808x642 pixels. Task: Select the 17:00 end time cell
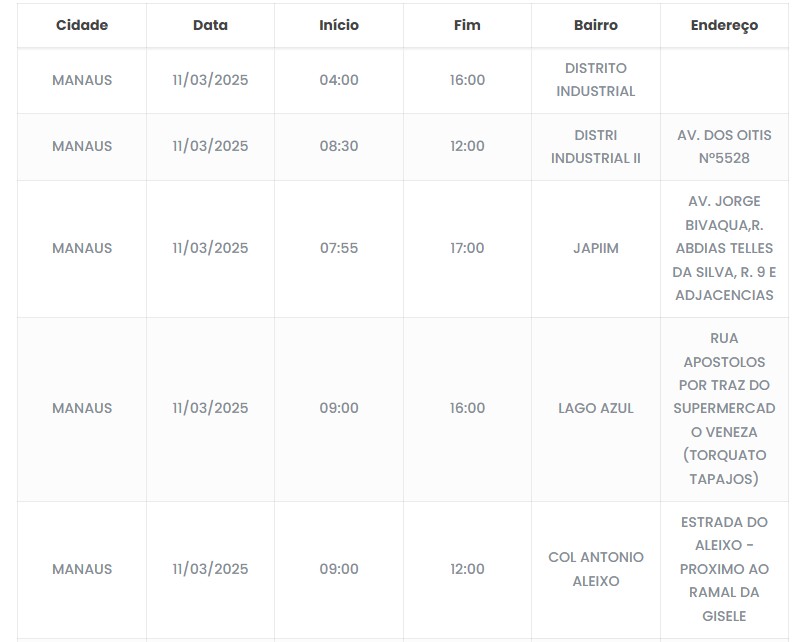(x=467, y=248)
